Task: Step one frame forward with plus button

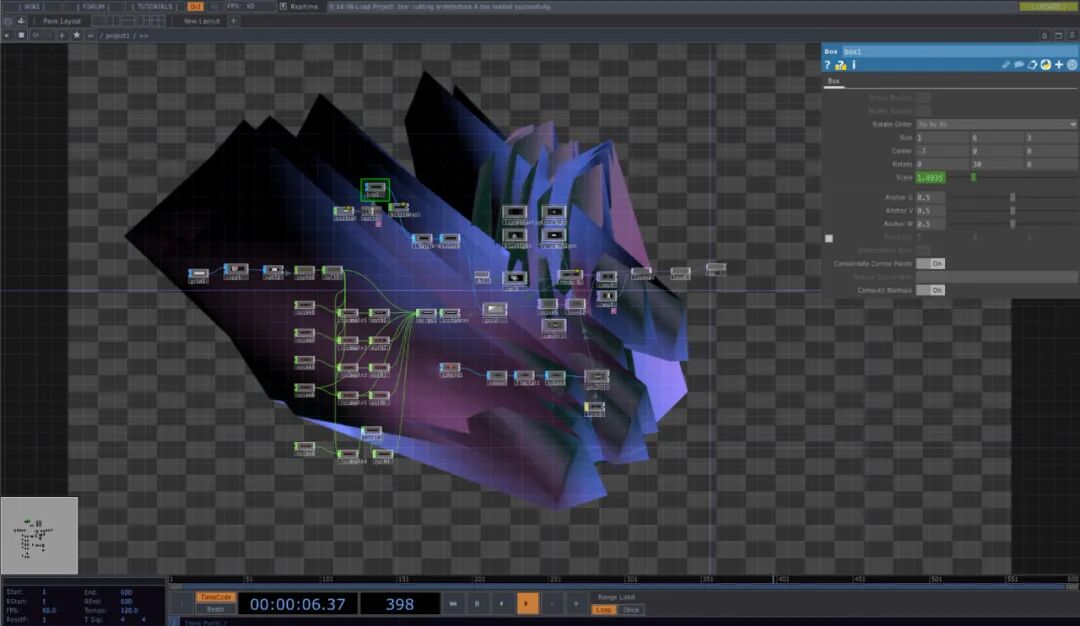Action: pyautogui.click(x=577, y=604)
